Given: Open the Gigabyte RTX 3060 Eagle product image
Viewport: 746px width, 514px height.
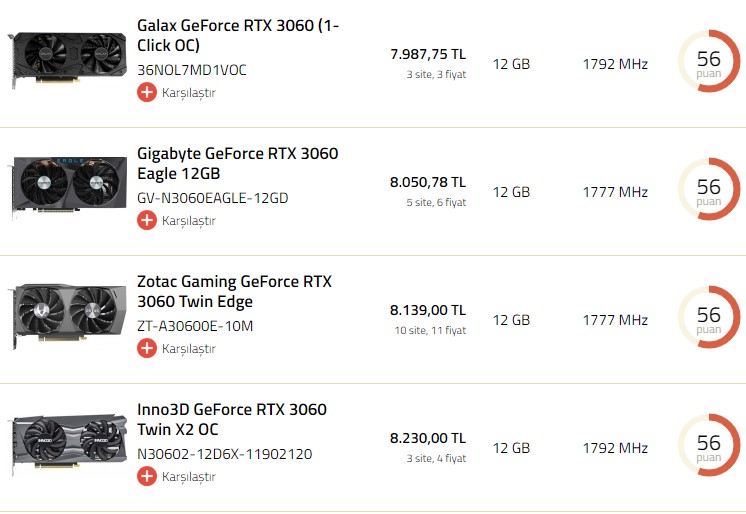Looking at the screenshot, I should [67, 187].
